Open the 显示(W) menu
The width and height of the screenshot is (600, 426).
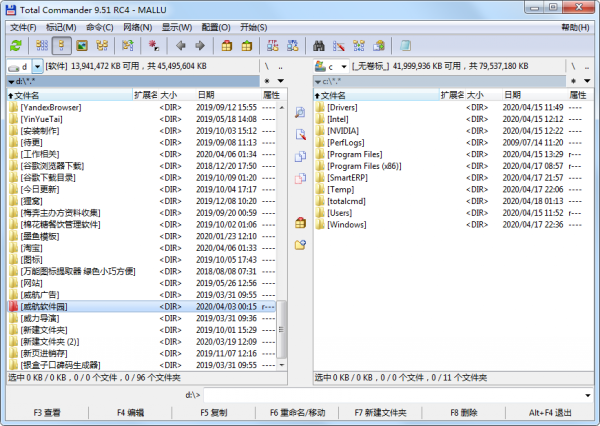pyautogui.click(x=177, y=28)
